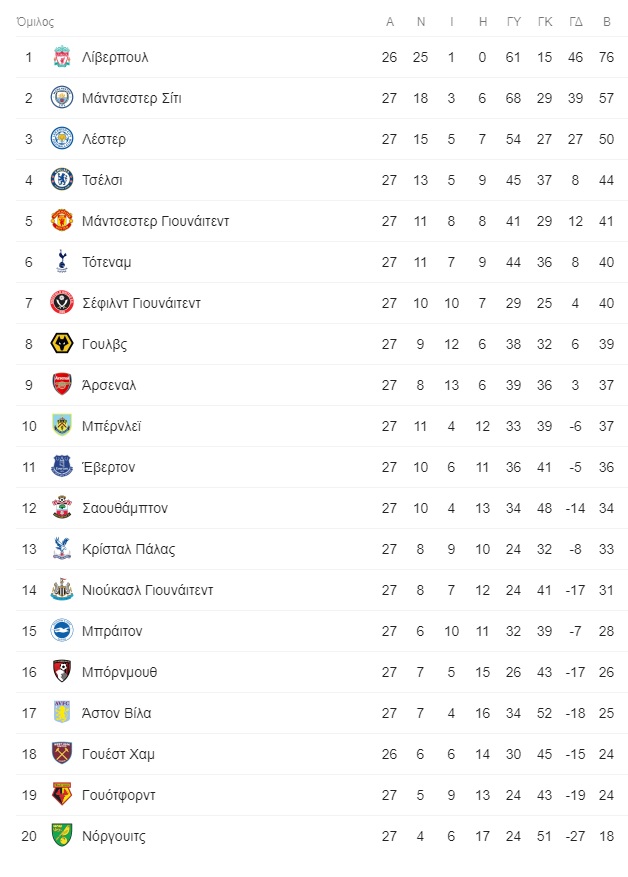Click the Liverpool club crest
Image resolution: width=628 pixels, height=877 pixels.
[62, 57]
